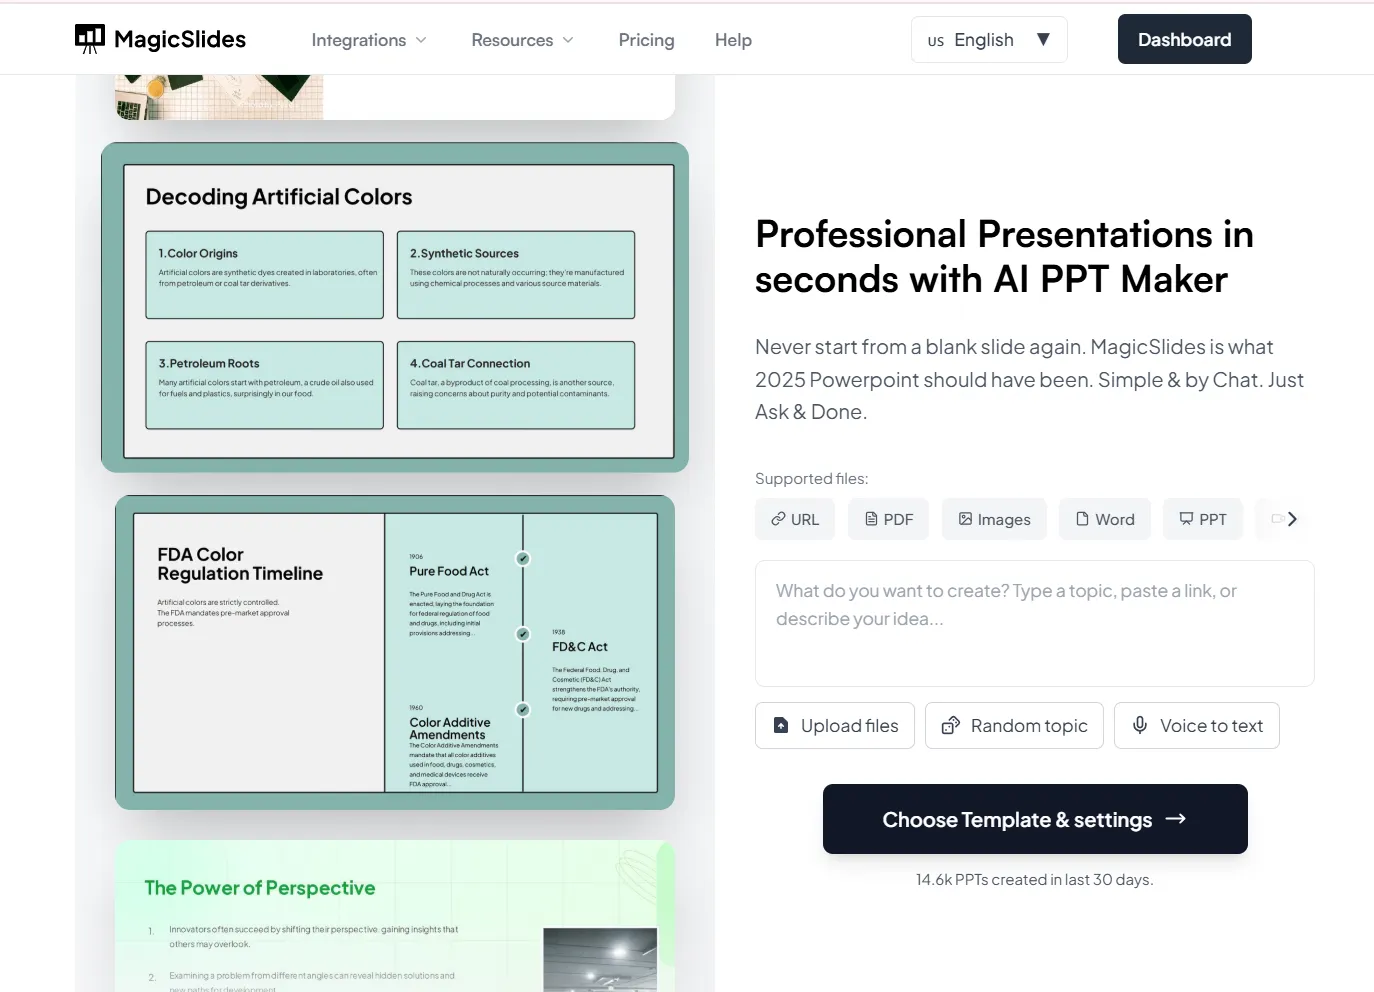Click the partially visible top slide thumbnail
The image size is (1374, 992).
click(x=395, y=97)
